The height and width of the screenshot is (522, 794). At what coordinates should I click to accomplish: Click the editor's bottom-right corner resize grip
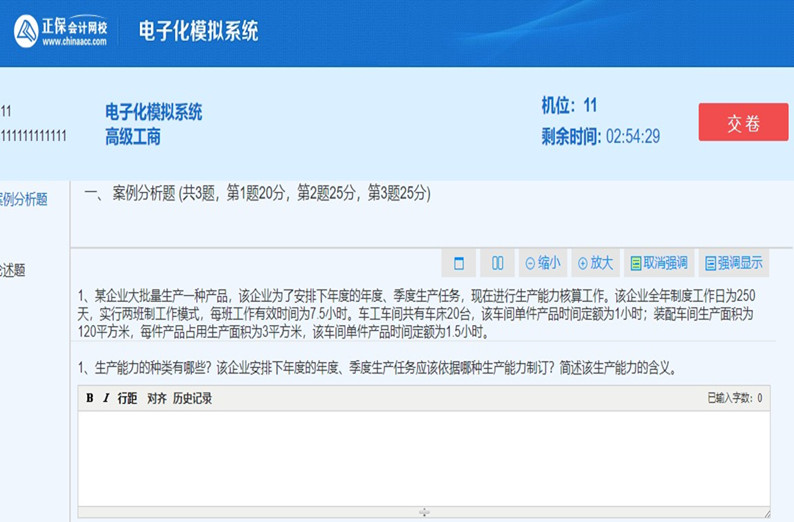(x=766, y=512)
